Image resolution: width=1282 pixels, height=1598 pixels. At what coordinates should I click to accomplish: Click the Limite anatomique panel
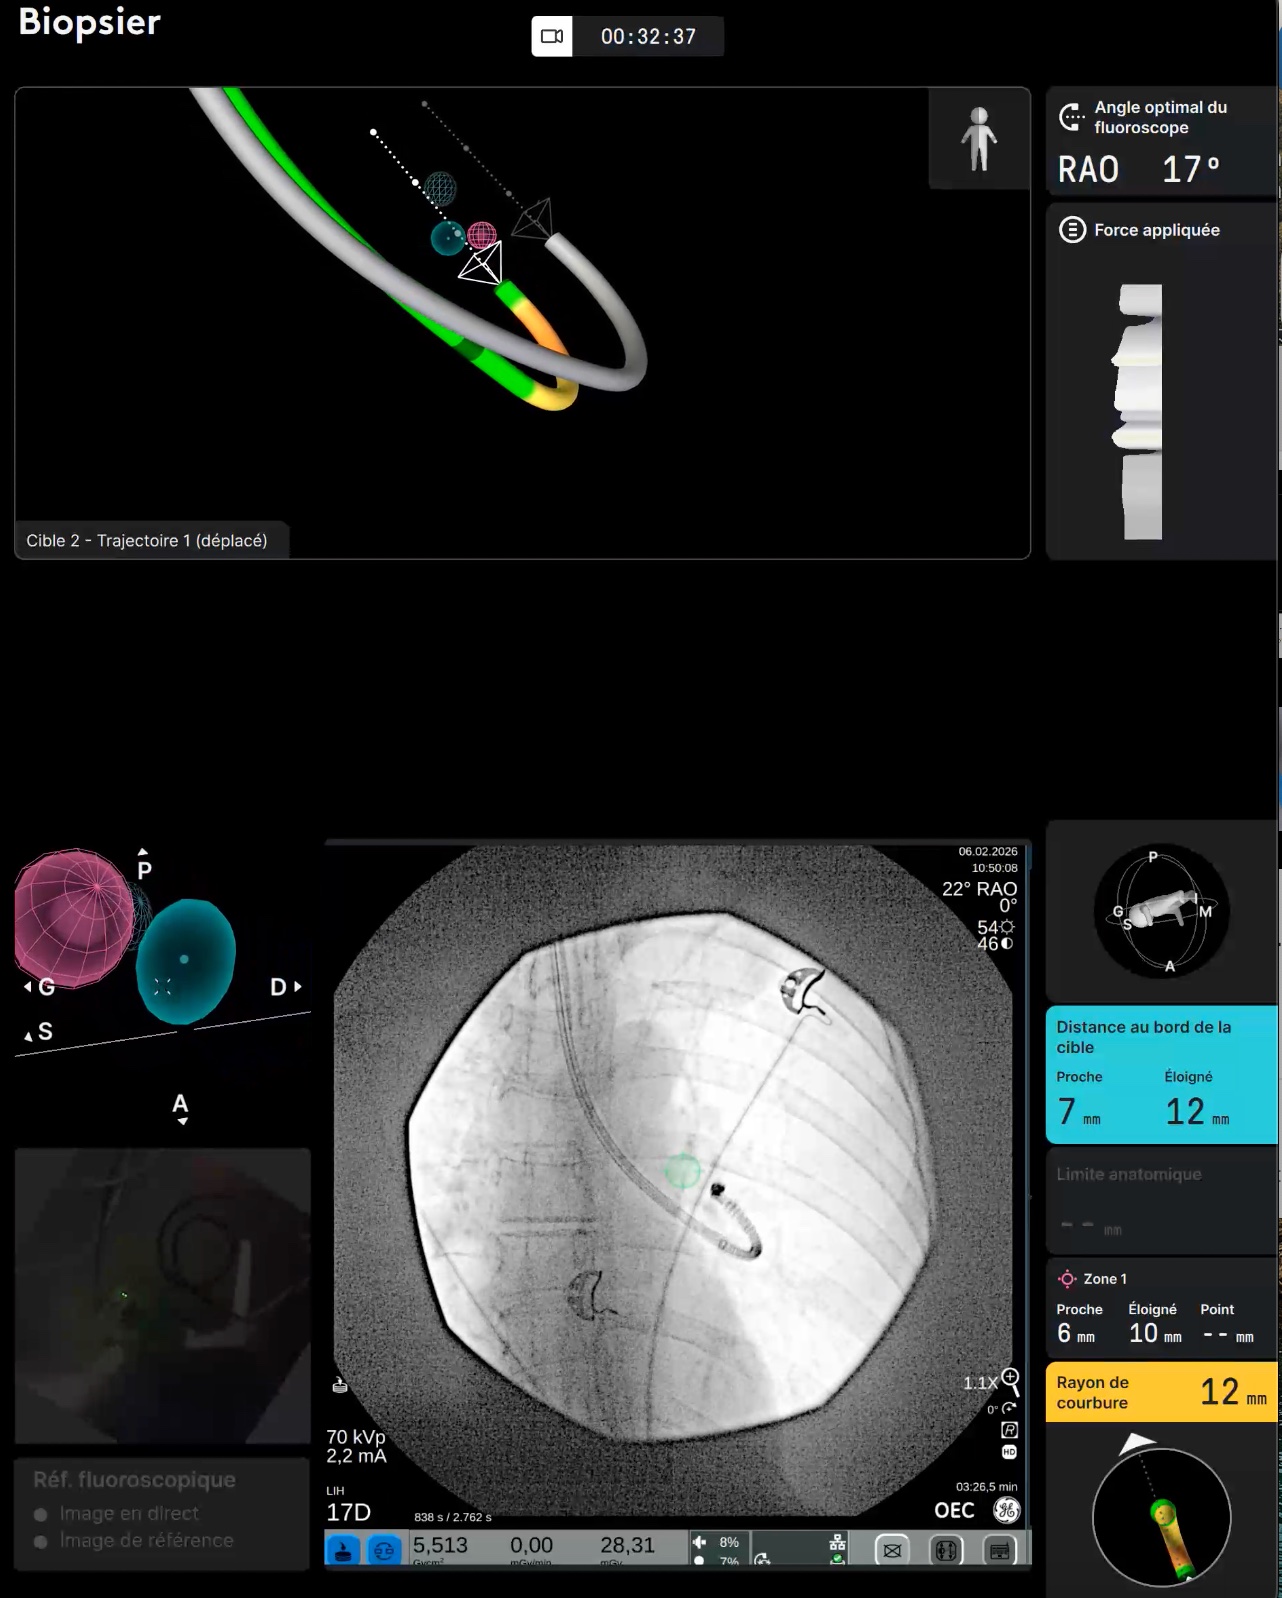pyautogui.click(x=1162, y=1201)
